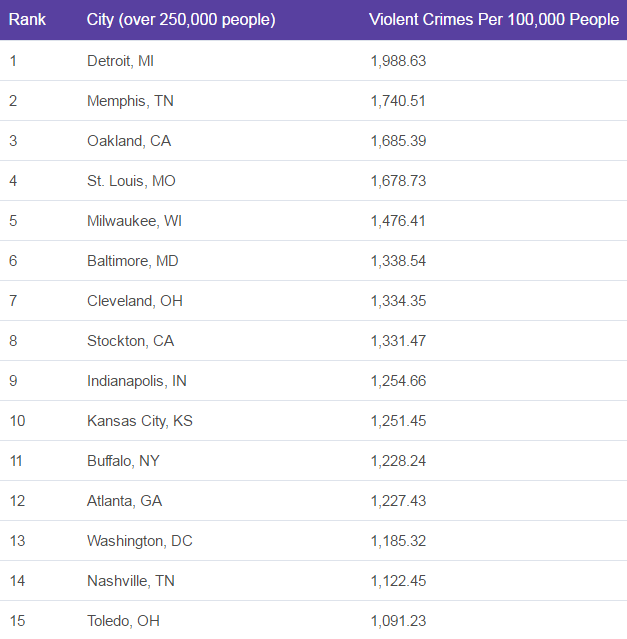Select Atlanta, GA in the list
The width and height of the screenshot is (627, 639).
click(x=124, y=501)
